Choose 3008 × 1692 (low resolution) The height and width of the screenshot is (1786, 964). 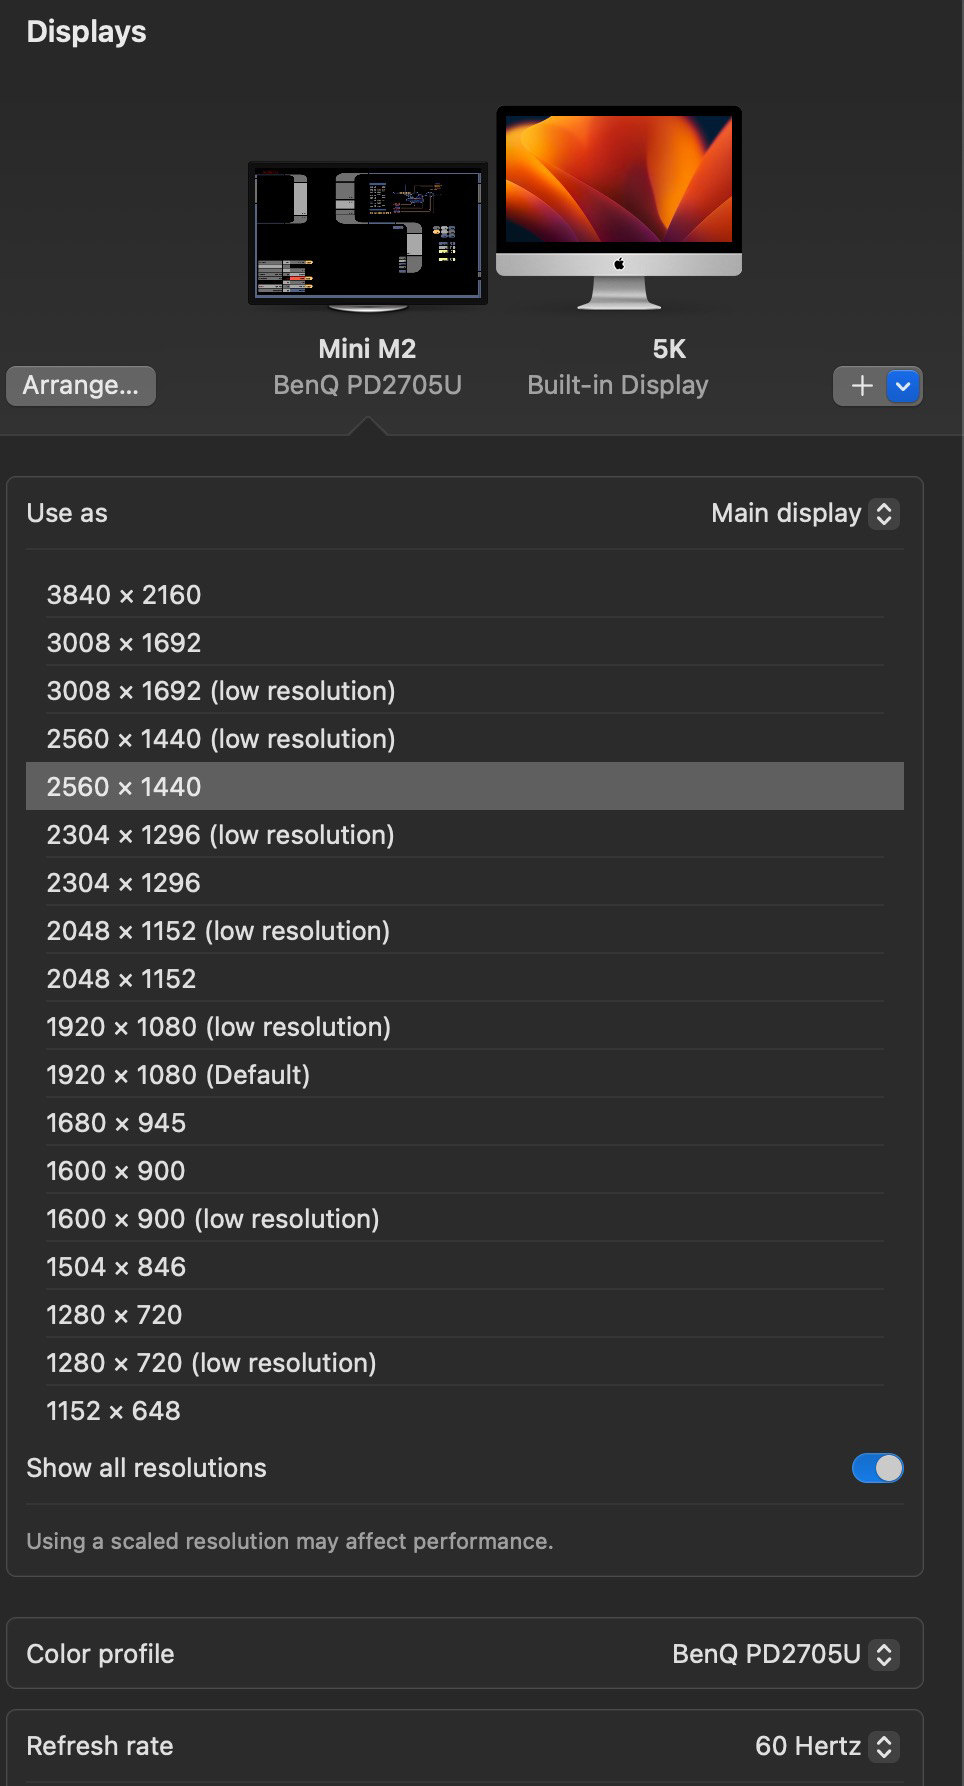click(465, 691)
